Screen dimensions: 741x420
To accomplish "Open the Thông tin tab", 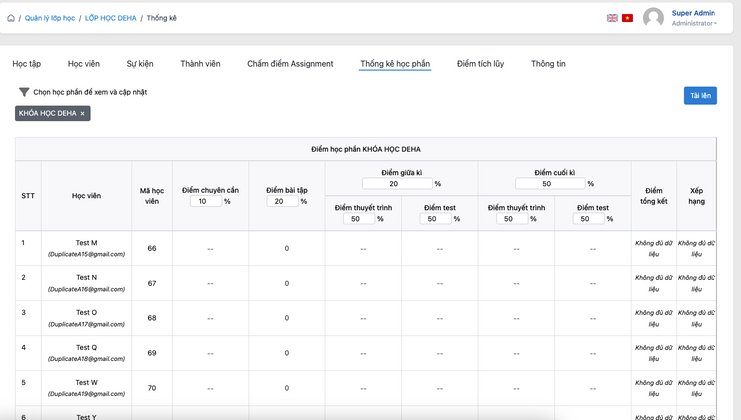I will [548, 64].
